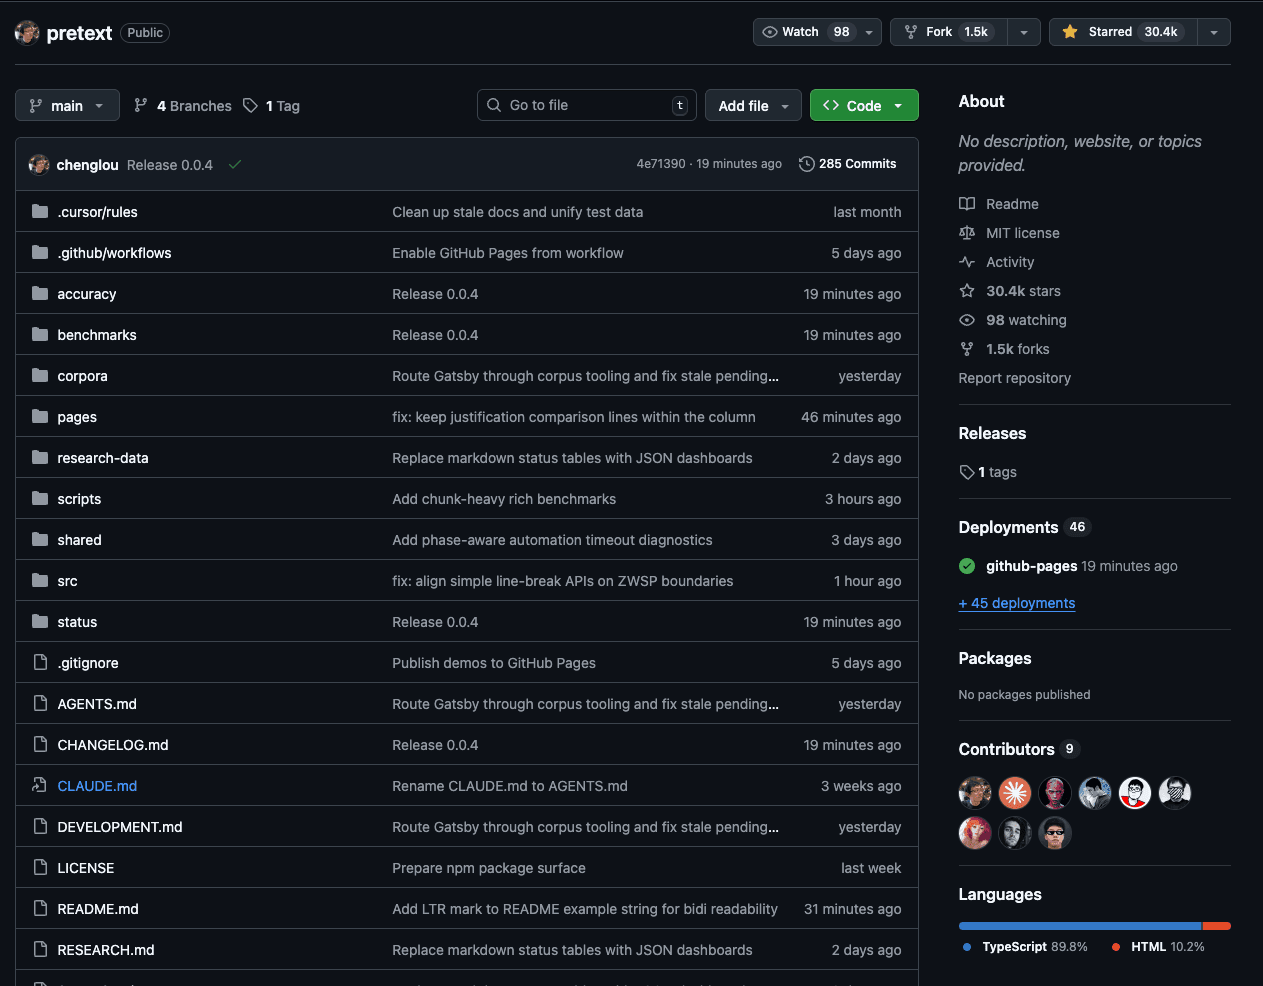Click the symlink icon beside CLAUDE.md
1263x986 pixels.
point(40,786)
